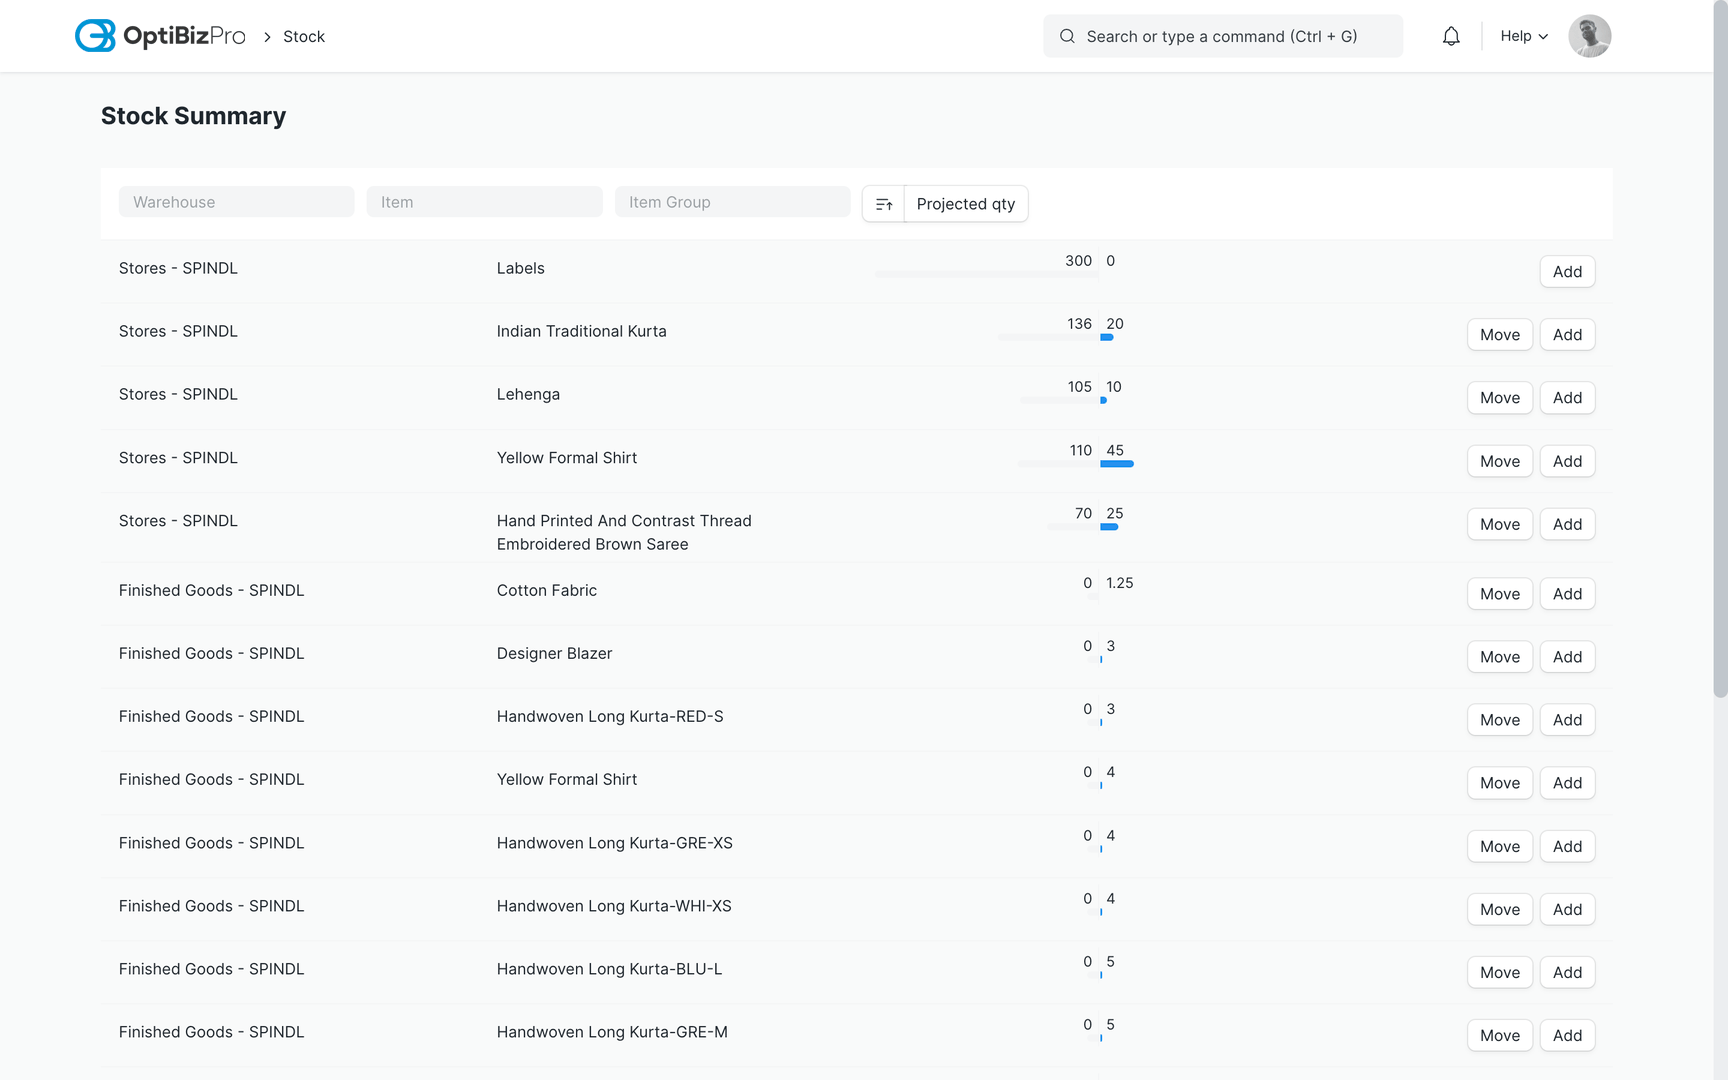Viewport: 1728px width, 1080px height.
Task: Click Add for Cotton Fabric
Action: [x=1567, y=593]
